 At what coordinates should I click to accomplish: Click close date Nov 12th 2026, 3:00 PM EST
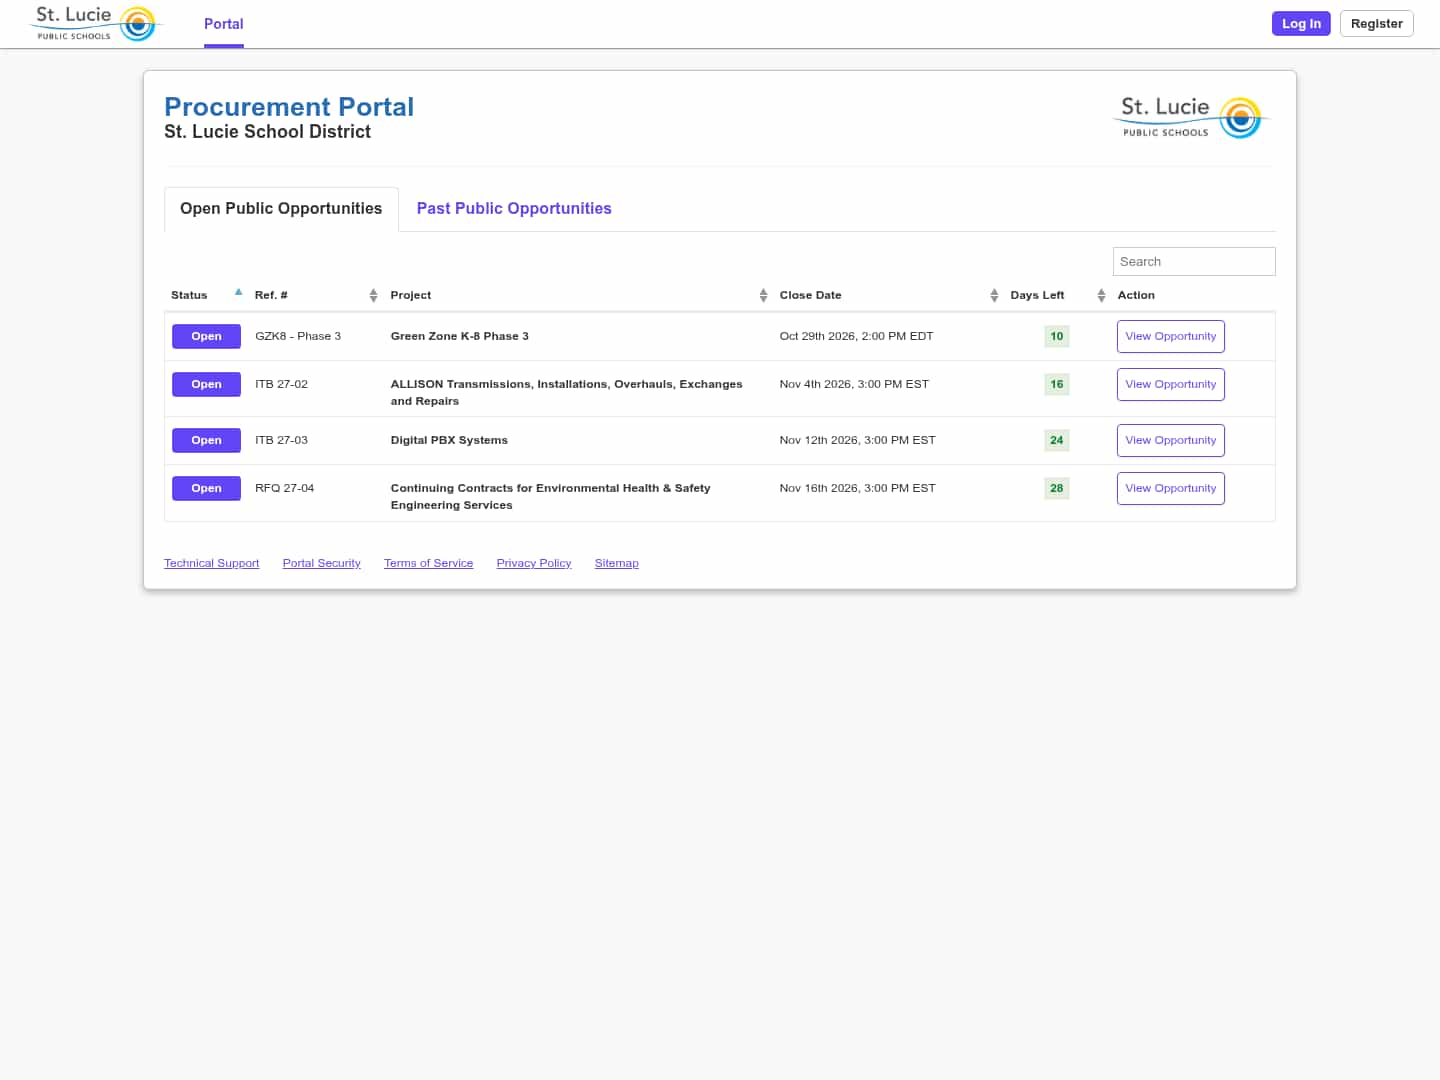[x=858, y=440]
